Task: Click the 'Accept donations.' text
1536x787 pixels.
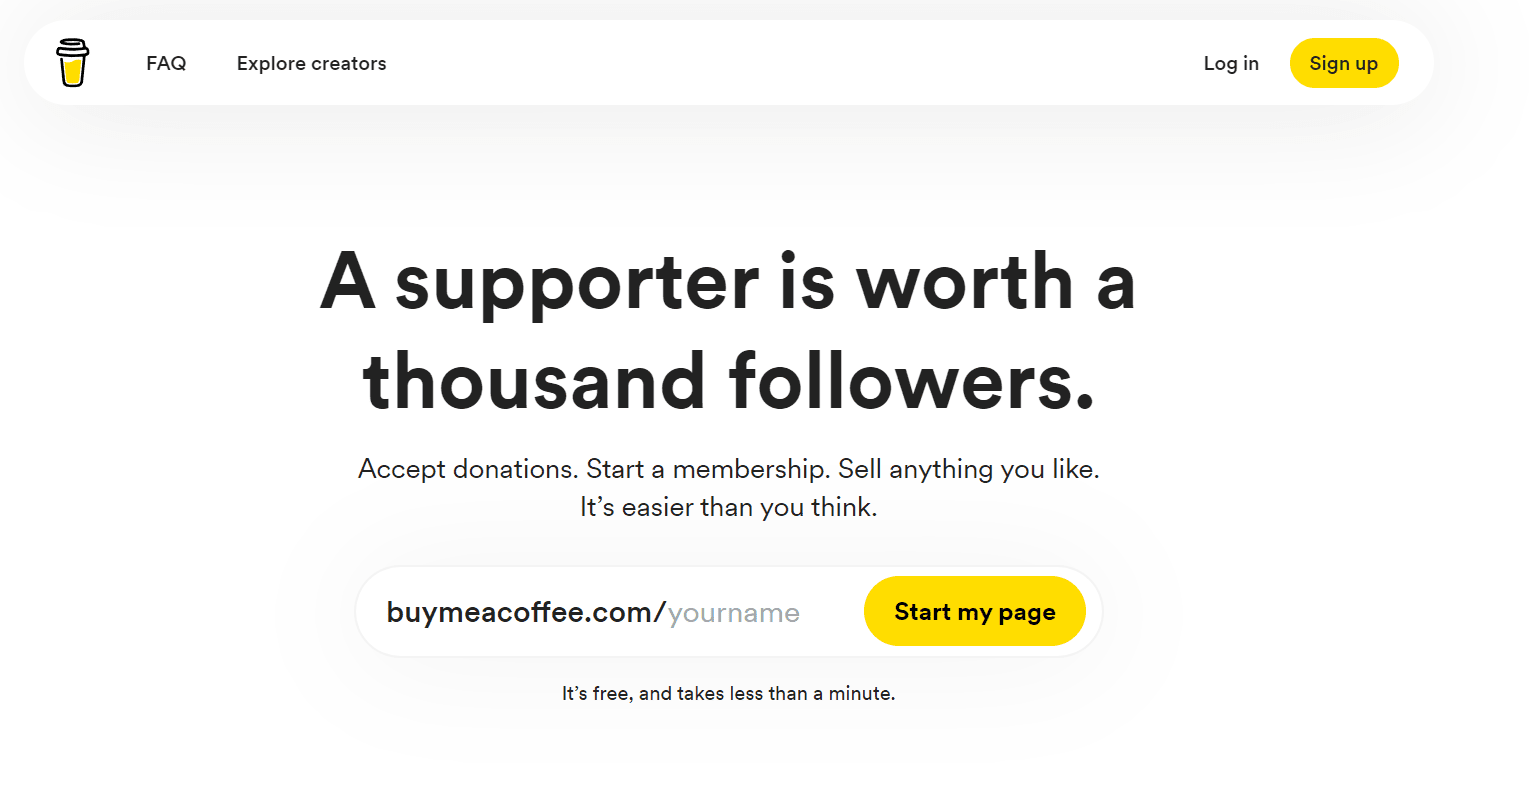Action: (468, 469)
